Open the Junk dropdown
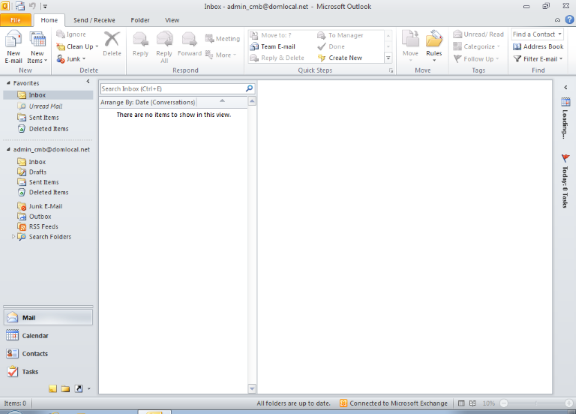The image size is (576, 414). (71, 59)
